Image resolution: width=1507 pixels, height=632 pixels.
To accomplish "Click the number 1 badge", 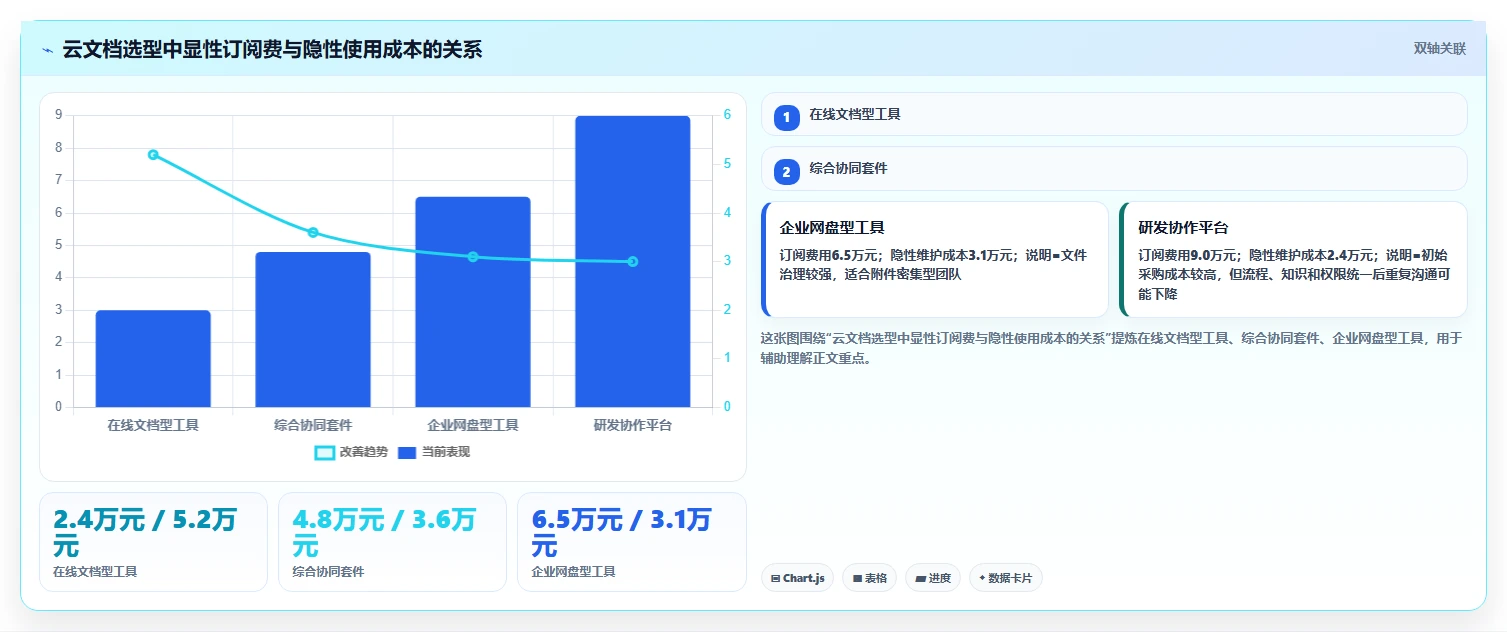I will click(786, 118).
